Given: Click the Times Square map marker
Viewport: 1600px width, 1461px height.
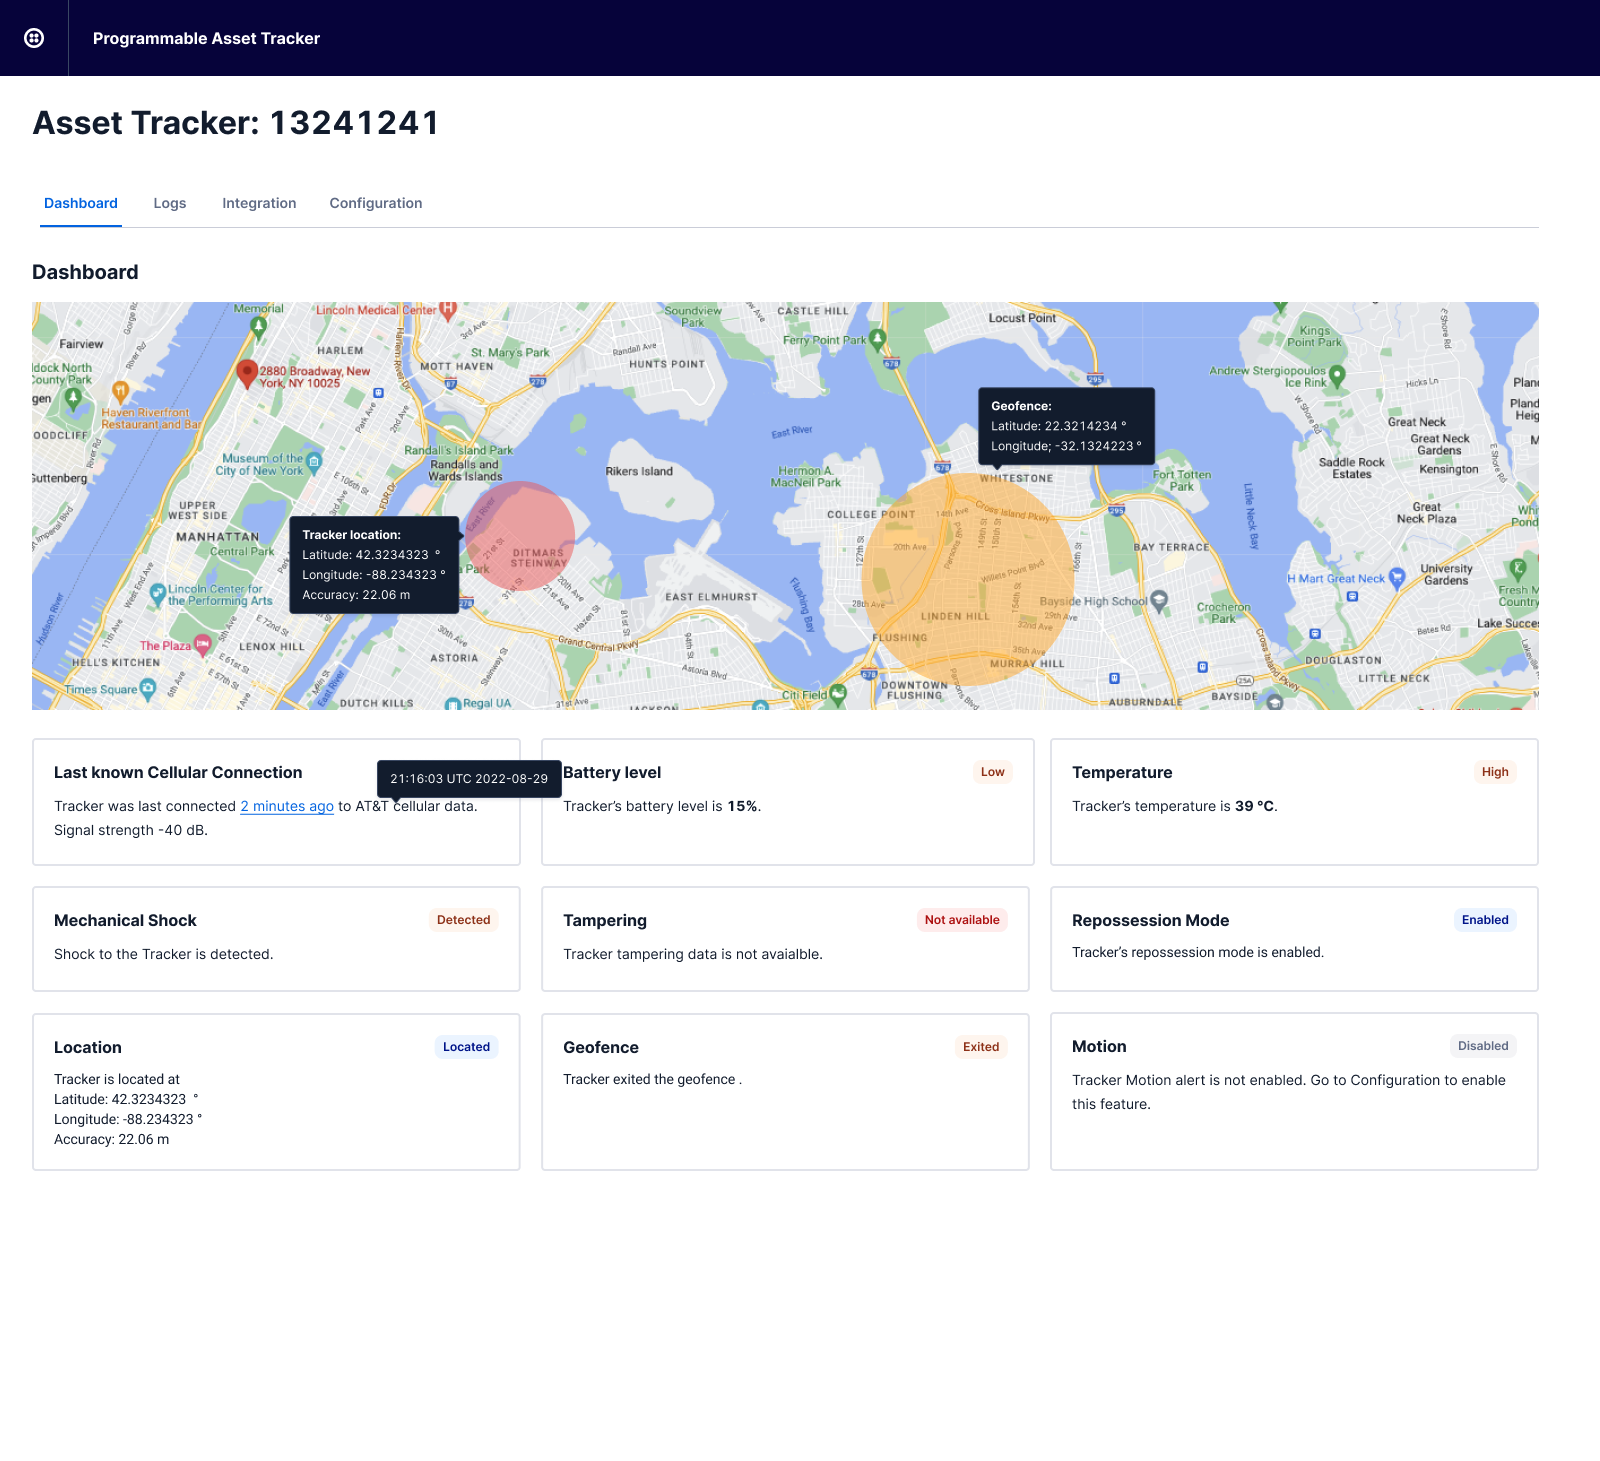Looking at the screenshot, I should pos(148,688).
